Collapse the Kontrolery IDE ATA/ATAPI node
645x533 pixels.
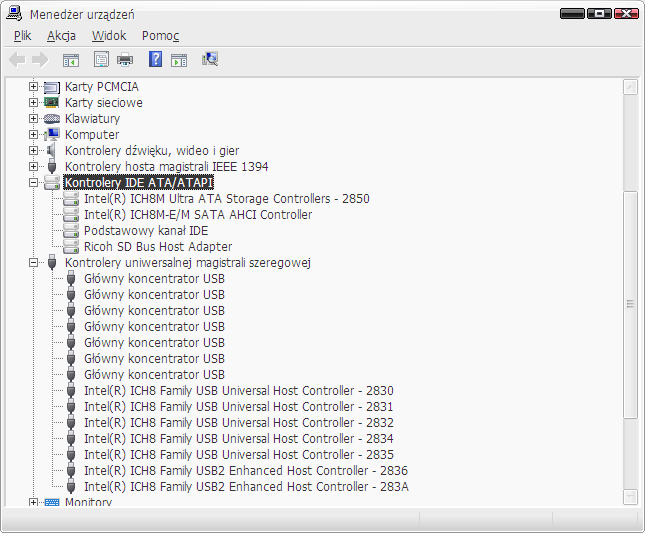(x=33, y=183)
